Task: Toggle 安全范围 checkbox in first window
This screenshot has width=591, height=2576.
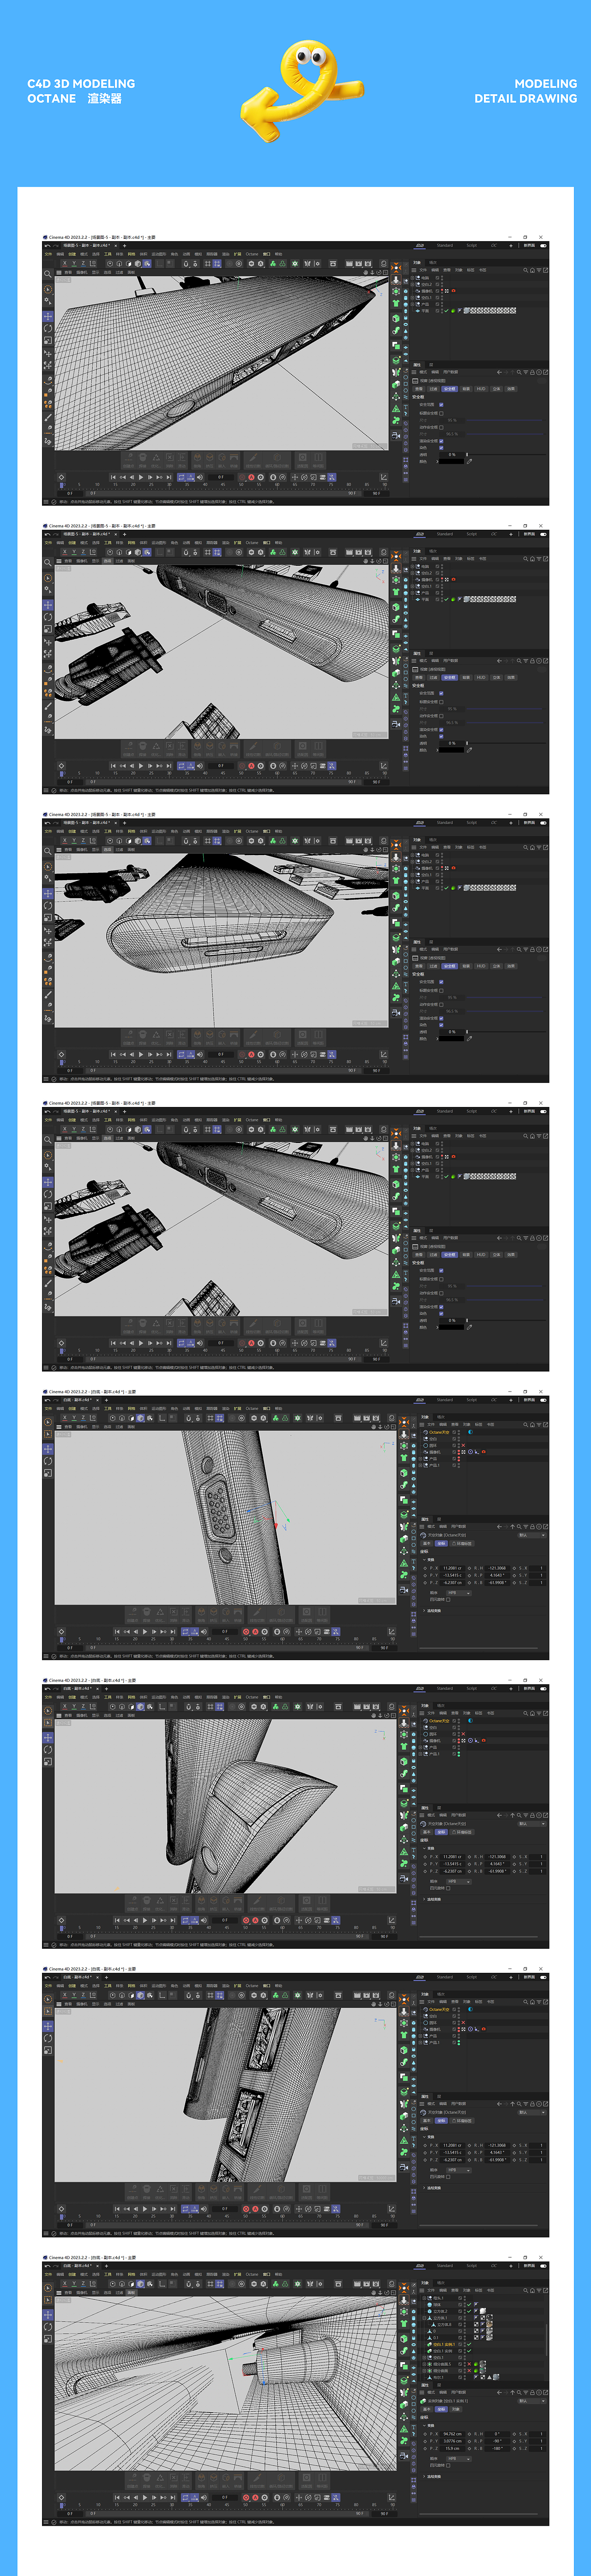Action: [x=441, y=405]
